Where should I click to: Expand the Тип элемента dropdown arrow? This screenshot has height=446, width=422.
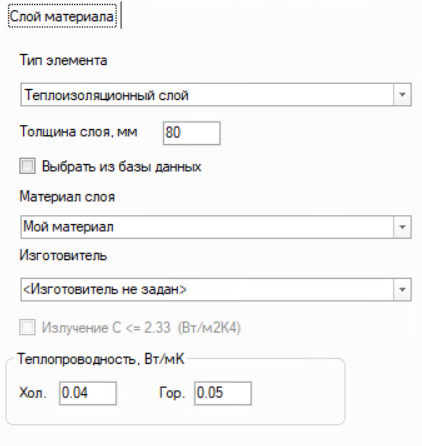(x=402, y=95)
